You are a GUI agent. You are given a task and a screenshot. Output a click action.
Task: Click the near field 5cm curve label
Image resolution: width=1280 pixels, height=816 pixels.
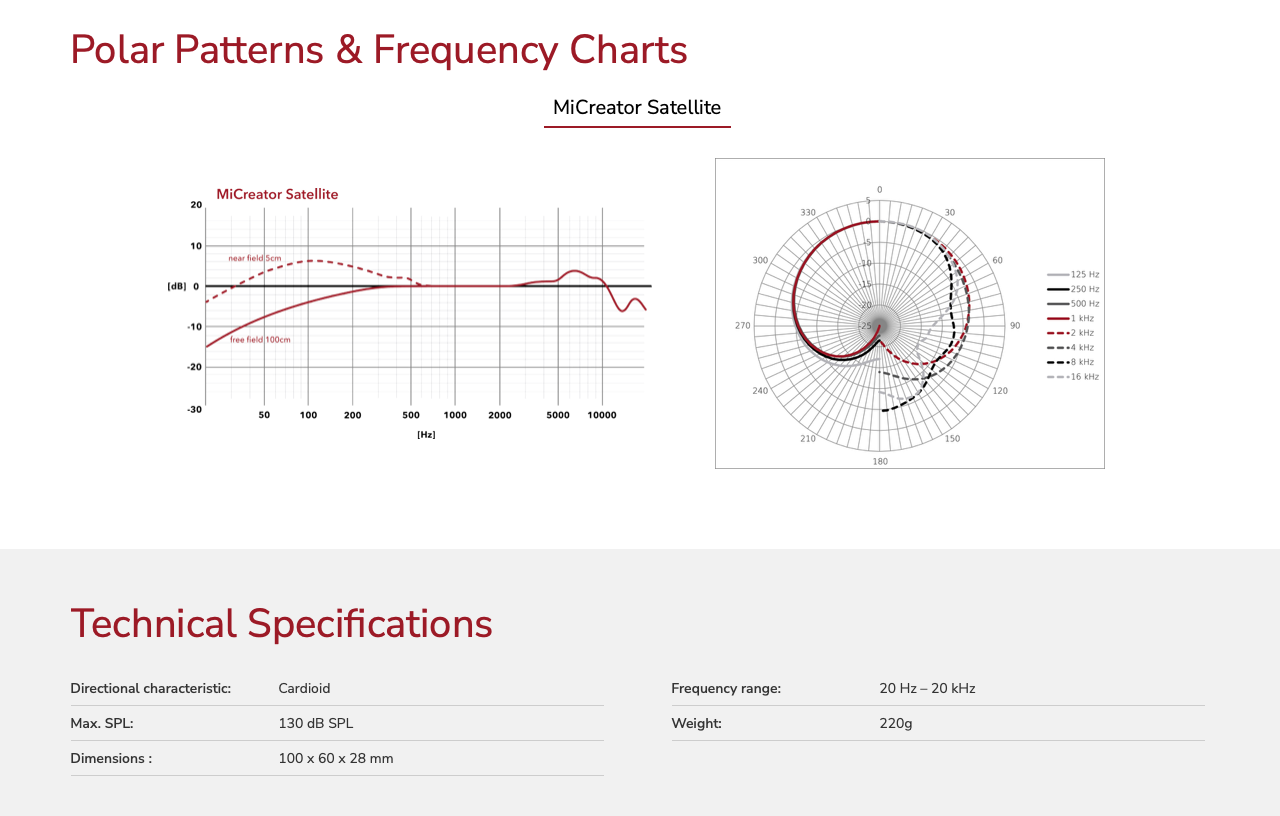(255, 258)
